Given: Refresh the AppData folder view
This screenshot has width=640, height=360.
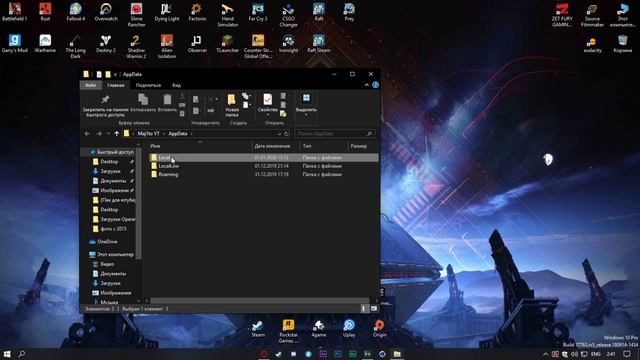Looking at the screenshot, I should pos(286,133).
